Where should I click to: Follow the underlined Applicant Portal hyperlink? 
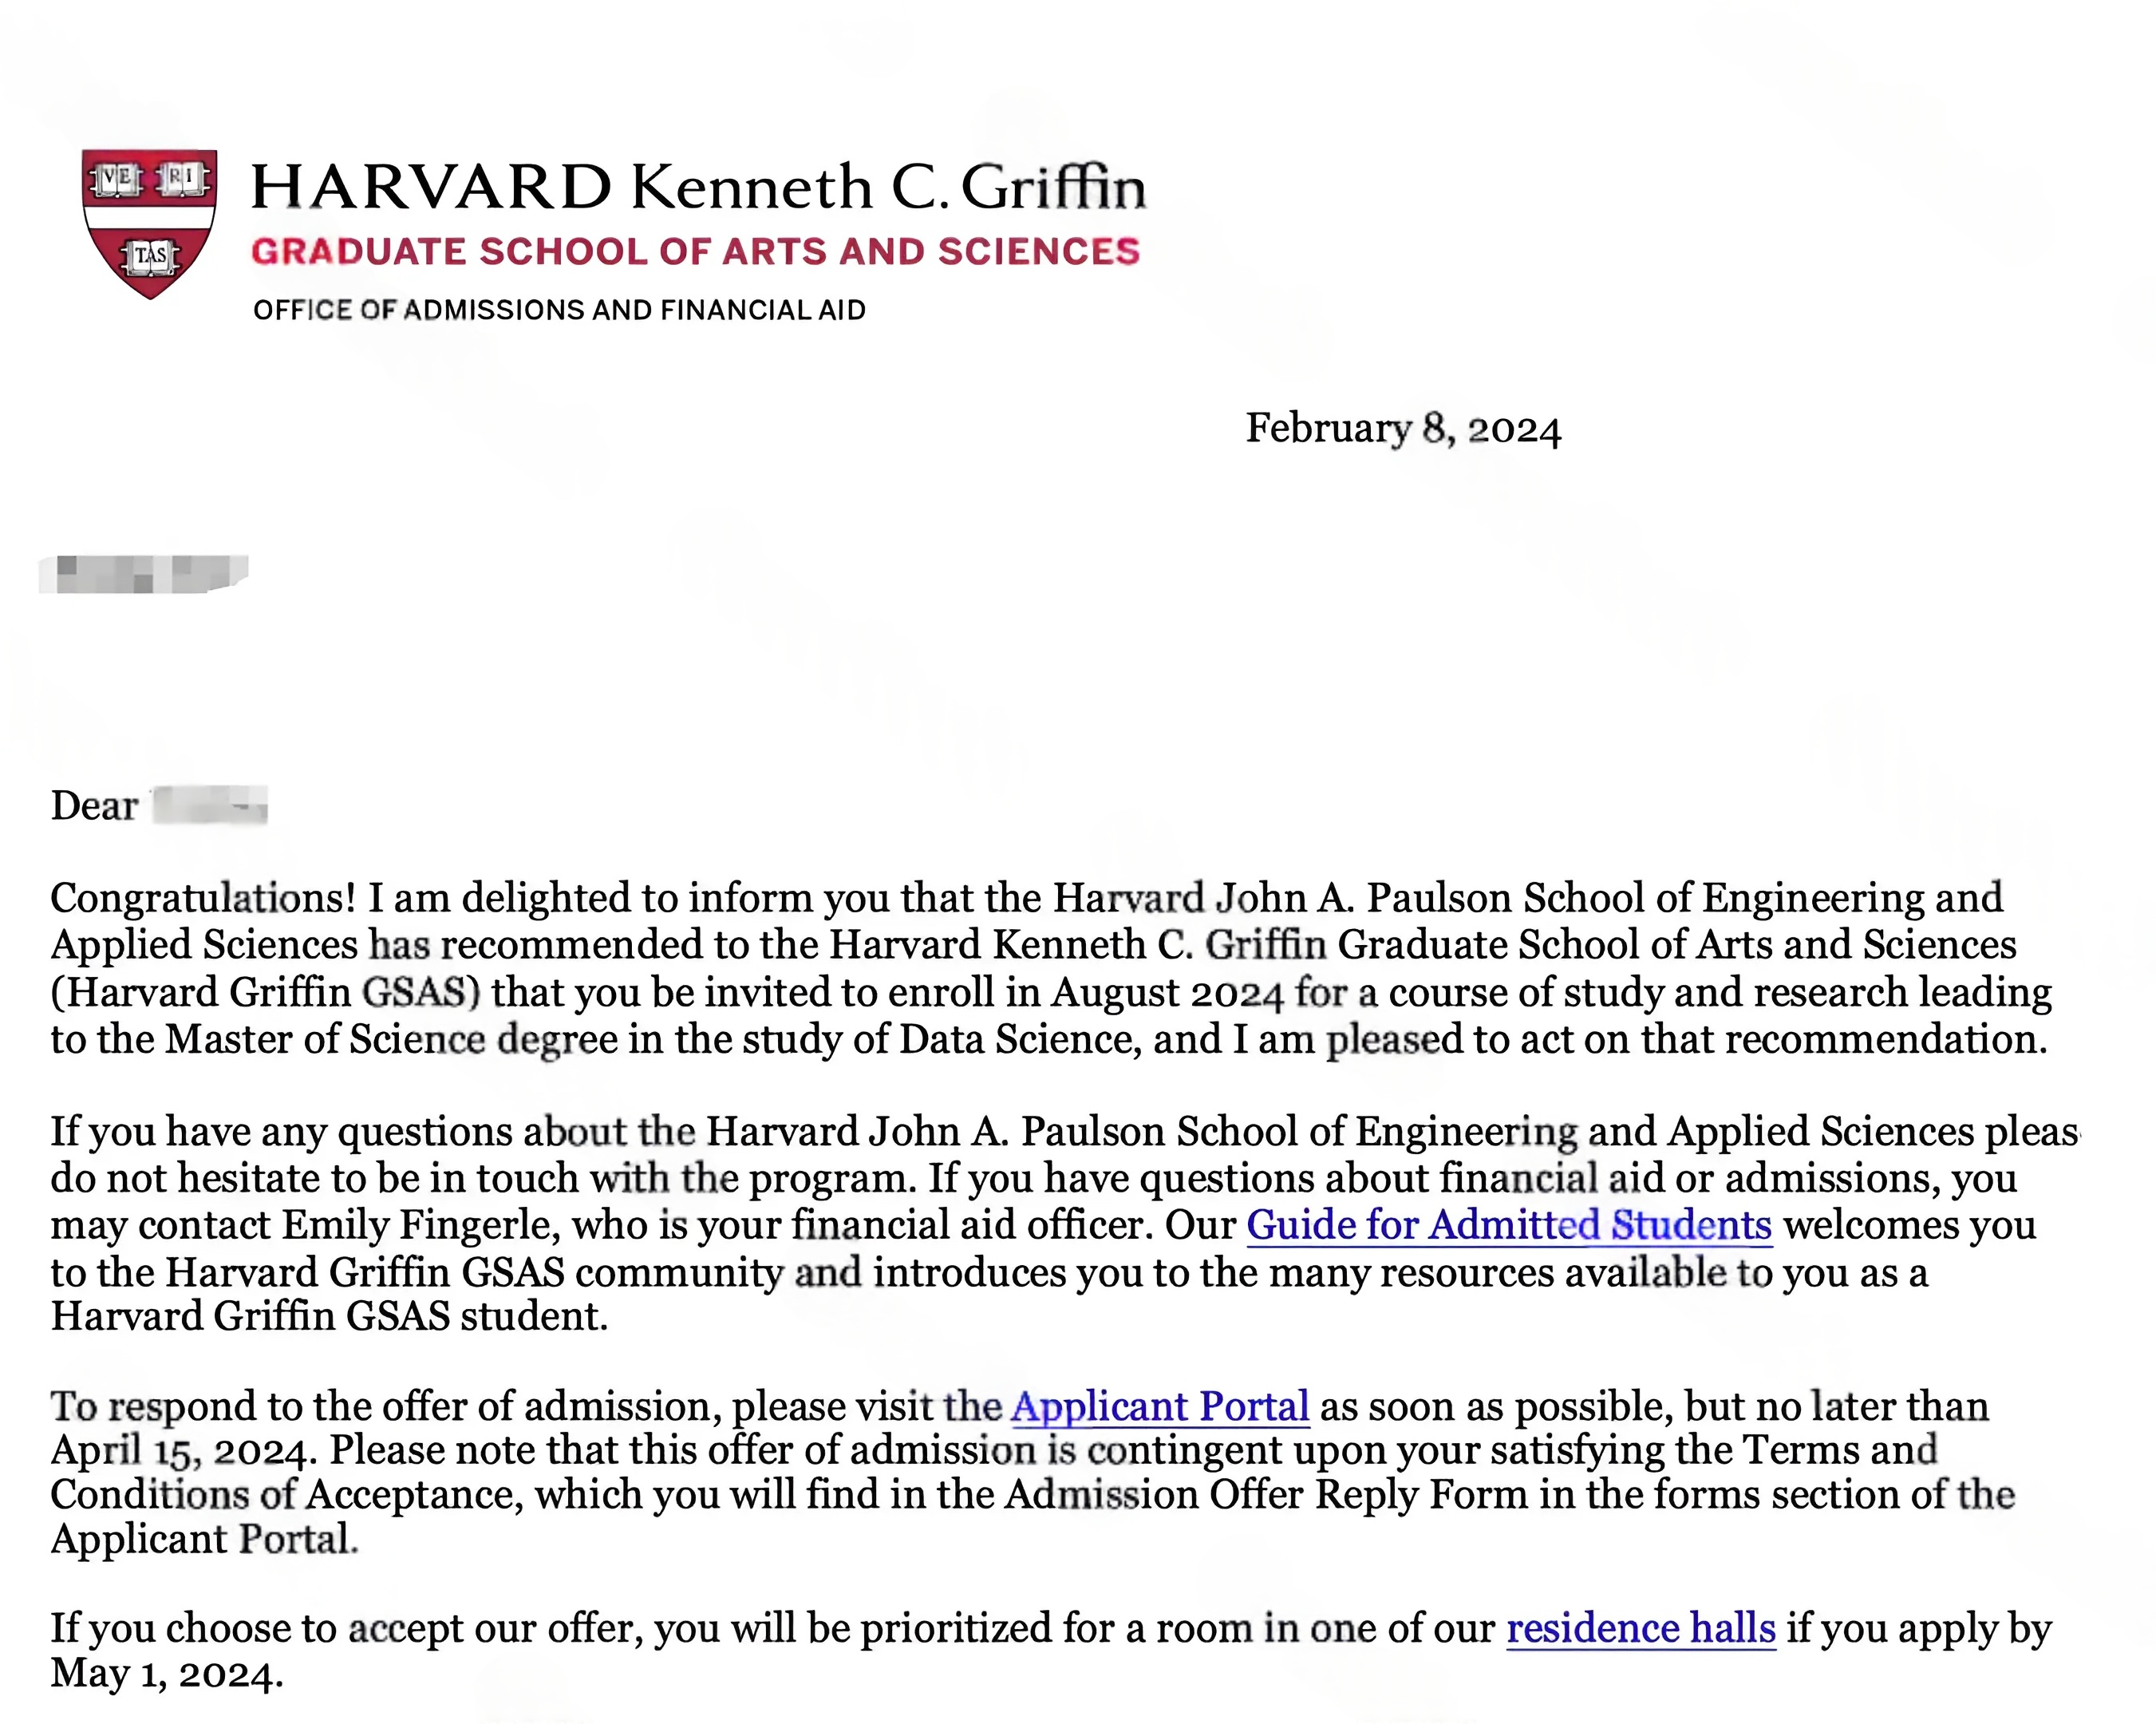click(1159, 1406)
